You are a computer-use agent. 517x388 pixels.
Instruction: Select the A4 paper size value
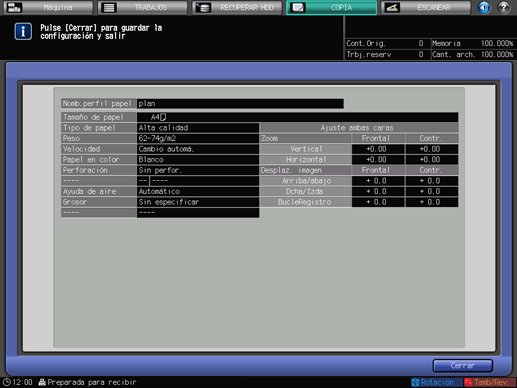pos(297,117)
